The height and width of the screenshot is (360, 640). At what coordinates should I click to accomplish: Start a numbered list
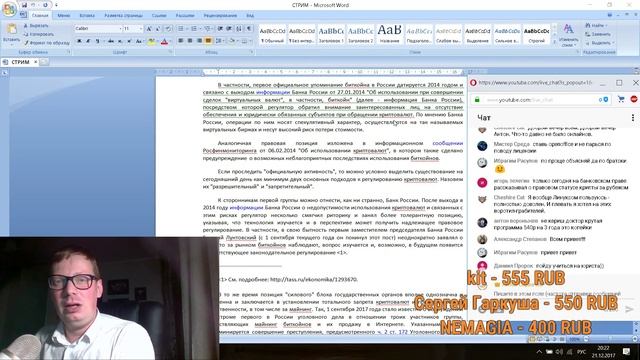(195, 29)
